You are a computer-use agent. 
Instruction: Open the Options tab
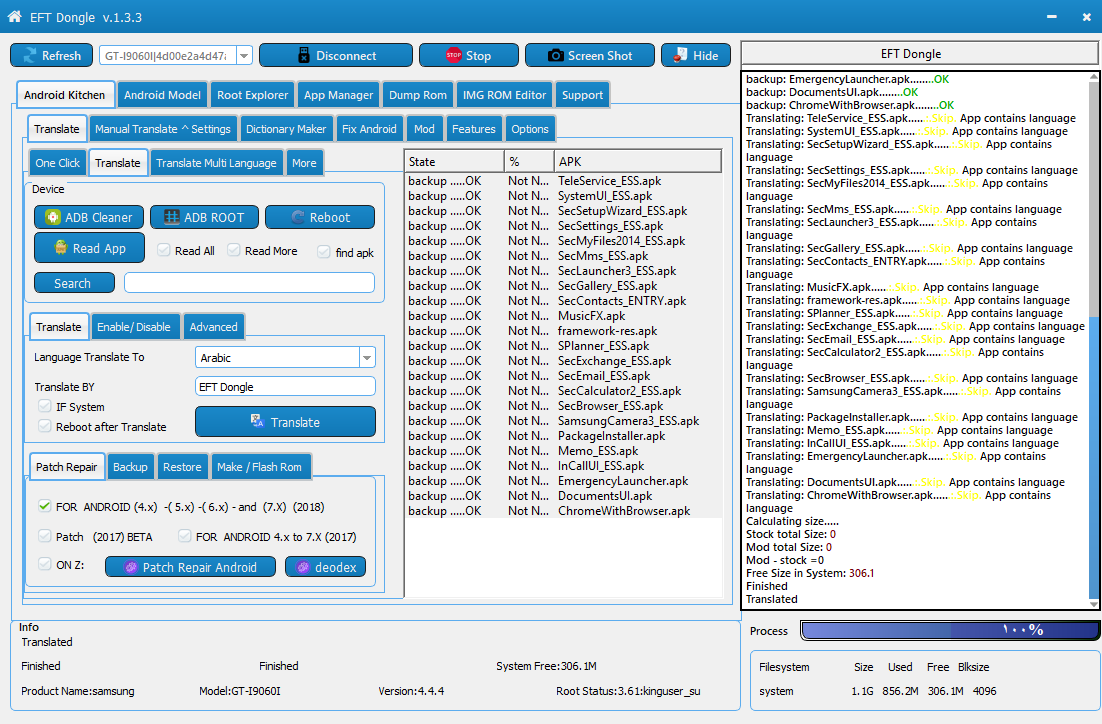point(530,129)
